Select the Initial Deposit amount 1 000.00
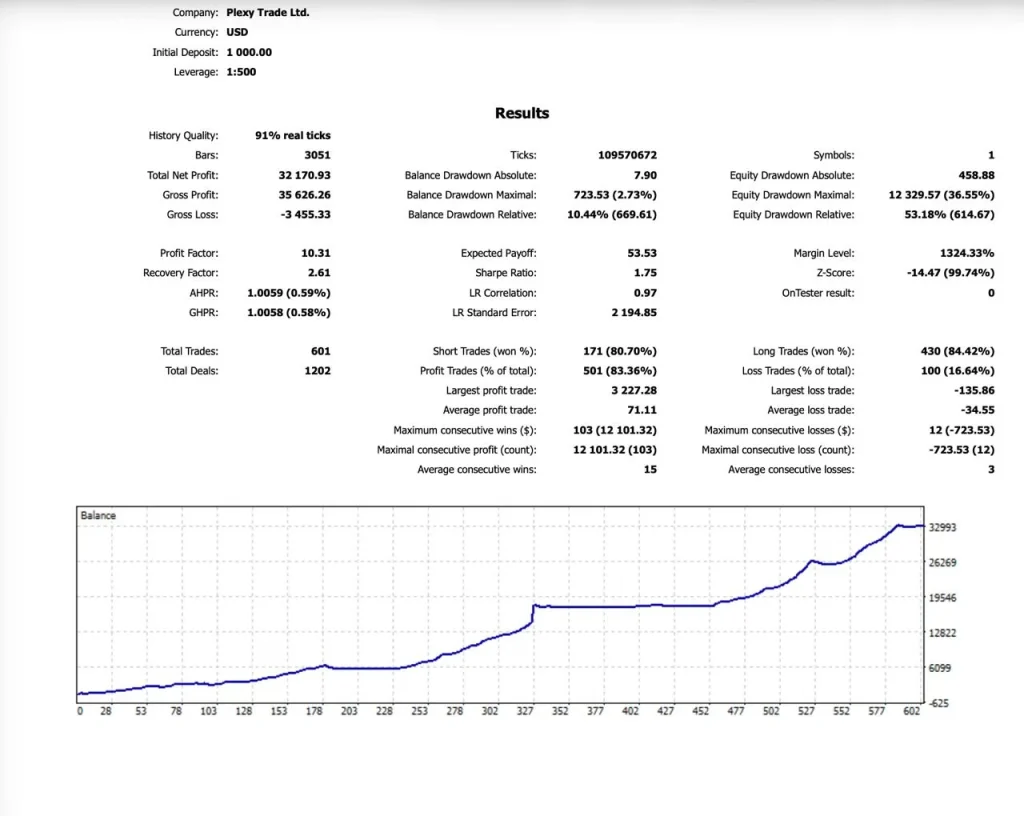 click(249, 52)
